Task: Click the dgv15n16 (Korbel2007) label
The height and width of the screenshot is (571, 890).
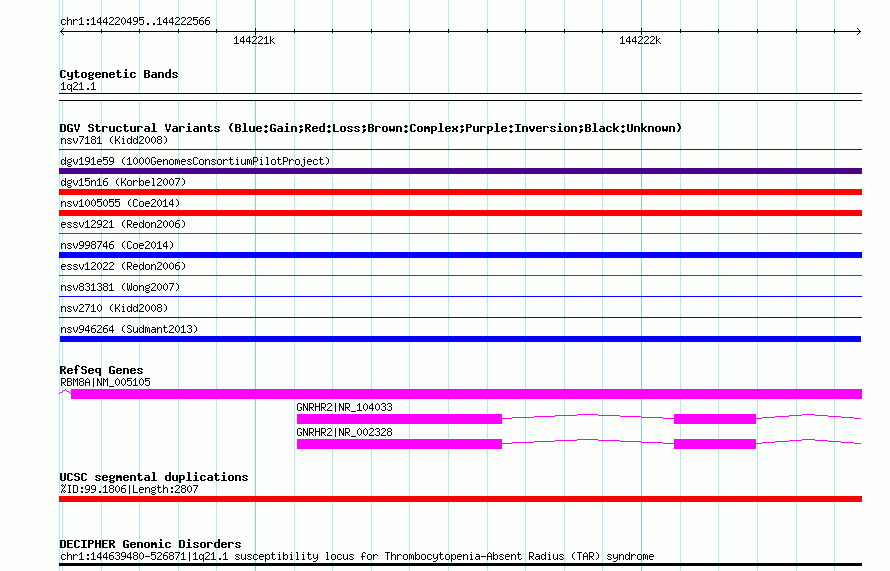Action: click(x=123, y=182)
